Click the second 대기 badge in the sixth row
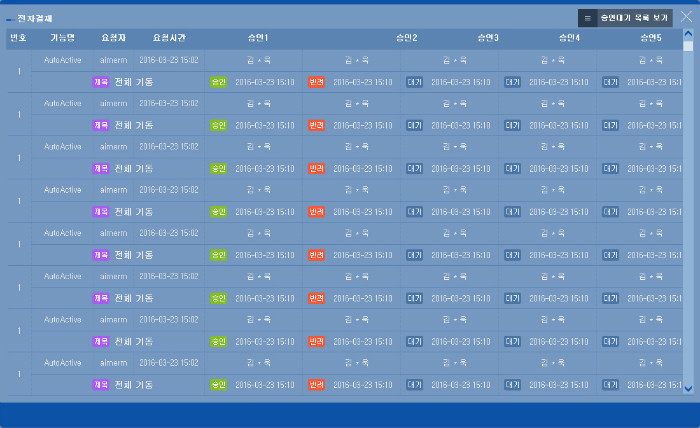 click(512, 299)
